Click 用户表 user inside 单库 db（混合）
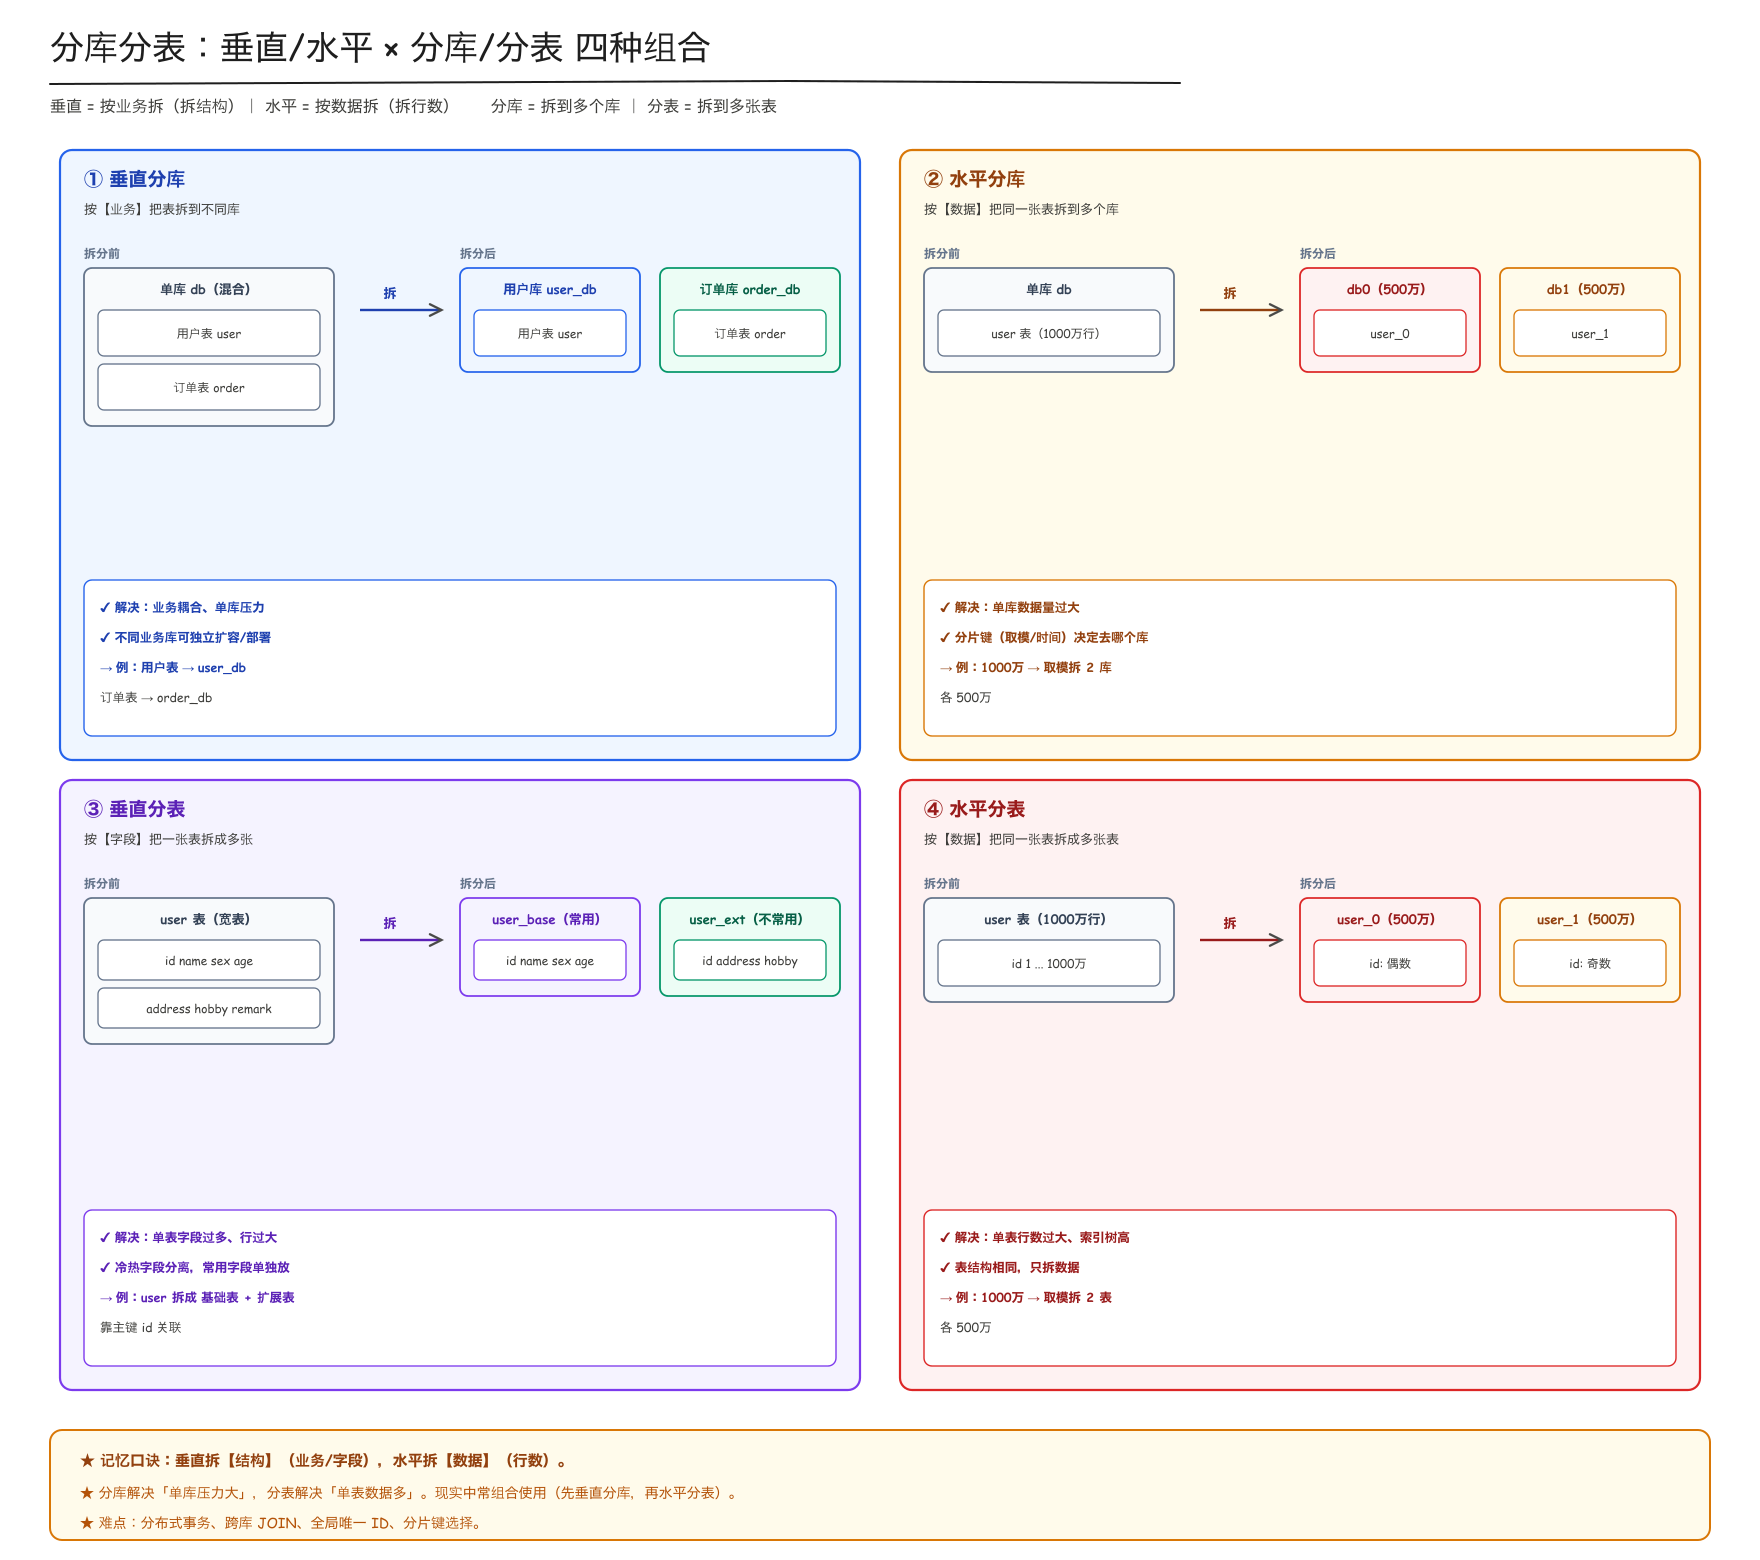This screenshot has width=1760, height=1560. click(209, 333)
